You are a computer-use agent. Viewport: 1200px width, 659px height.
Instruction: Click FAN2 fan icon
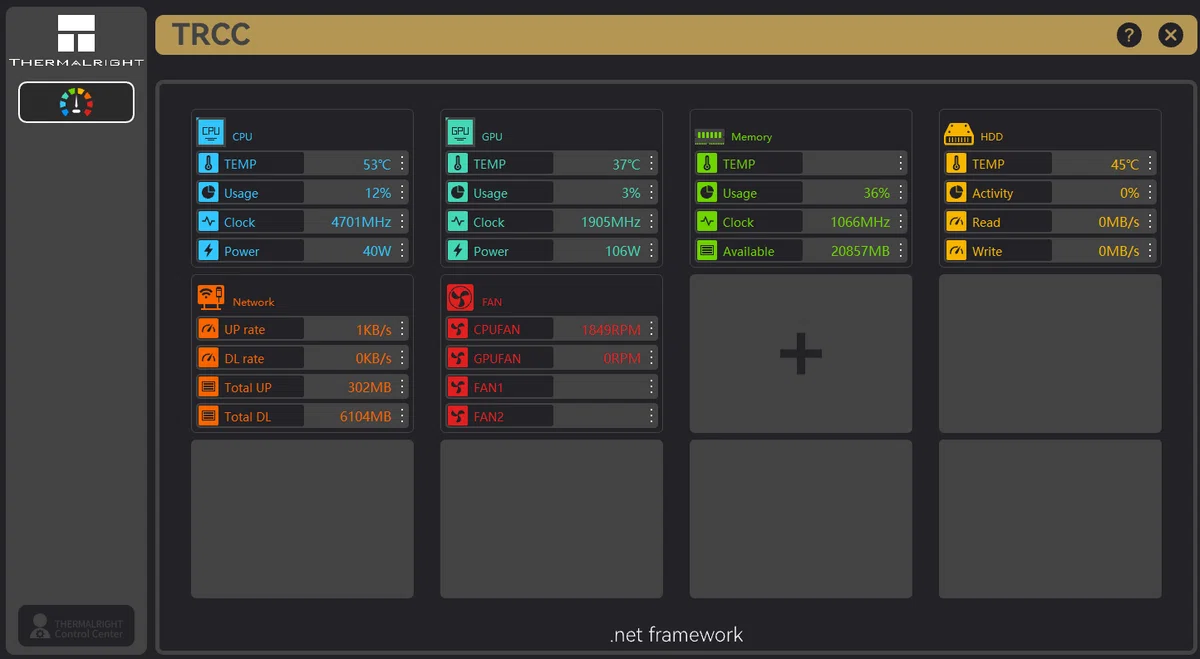pos(458,415)
